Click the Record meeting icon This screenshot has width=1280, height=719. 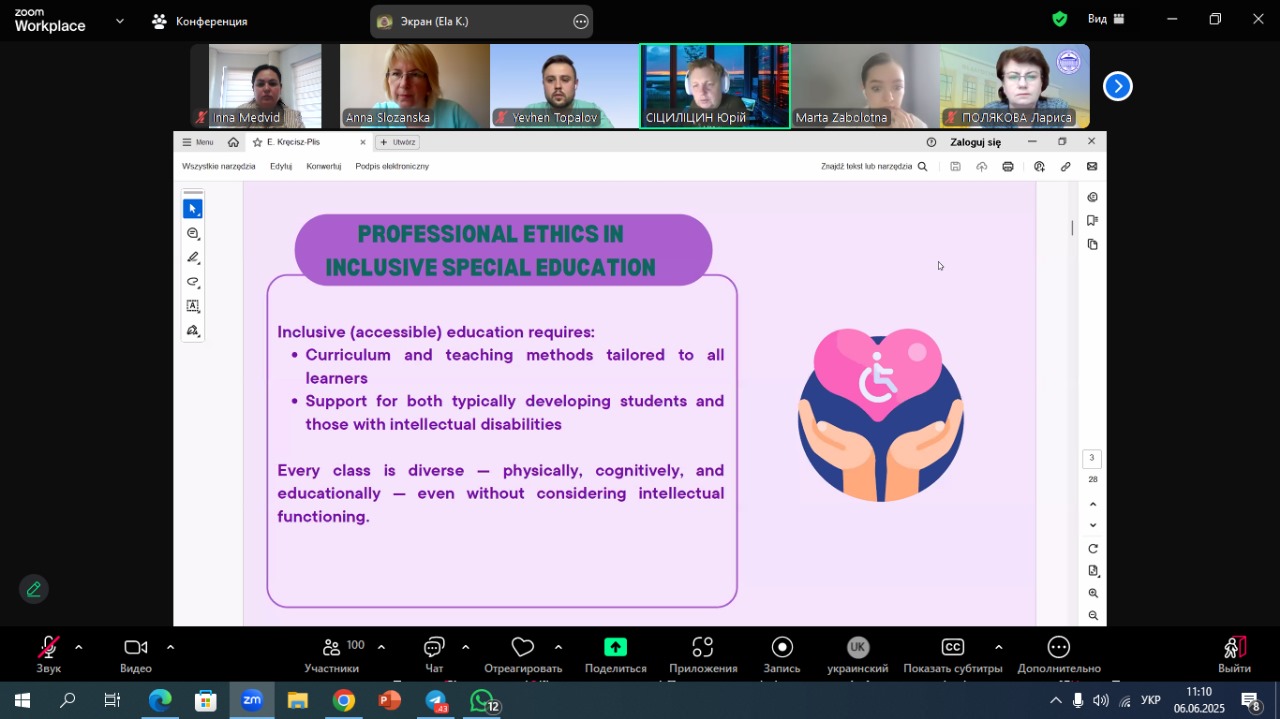pos(782,648)
